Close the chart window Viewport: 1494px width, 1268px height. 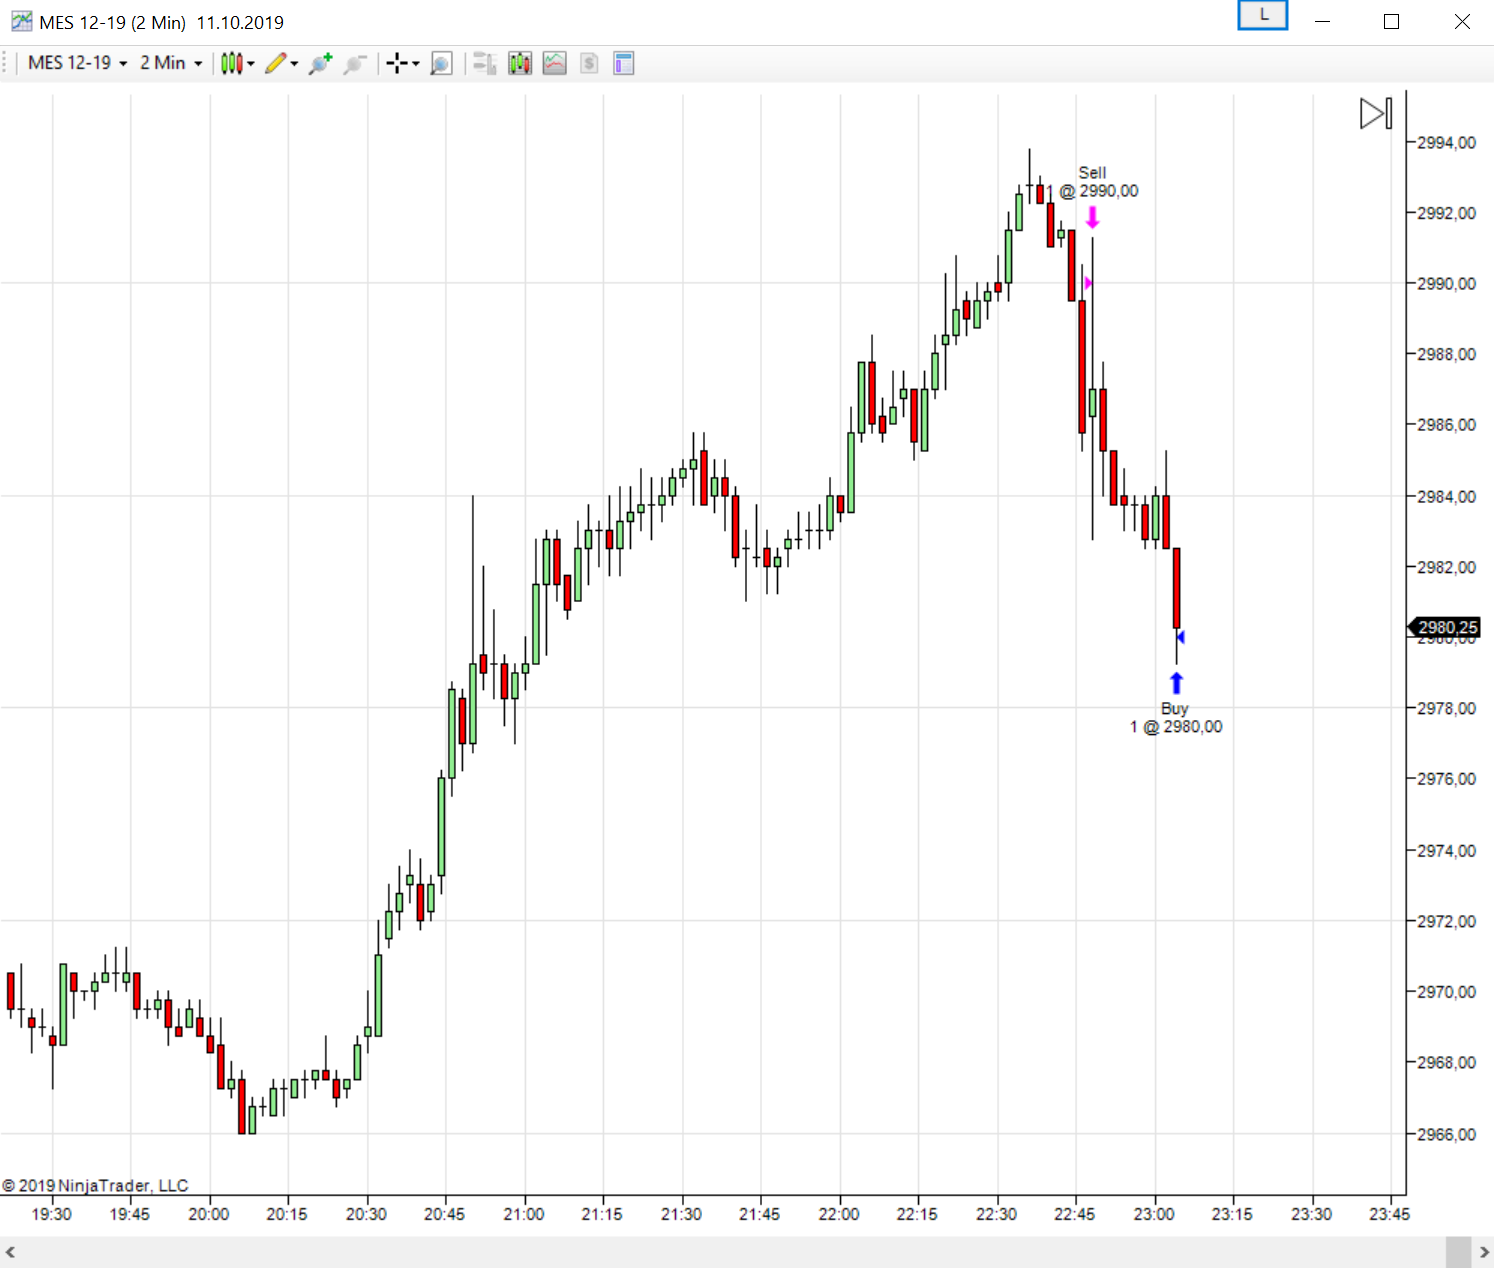click(x=1462, y=21)
